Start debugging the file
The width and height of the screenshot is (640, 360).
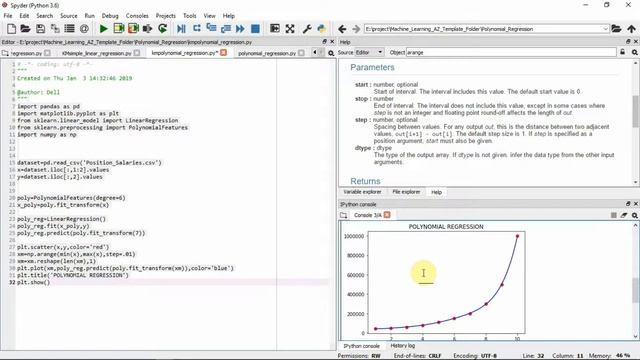[181, 29]
